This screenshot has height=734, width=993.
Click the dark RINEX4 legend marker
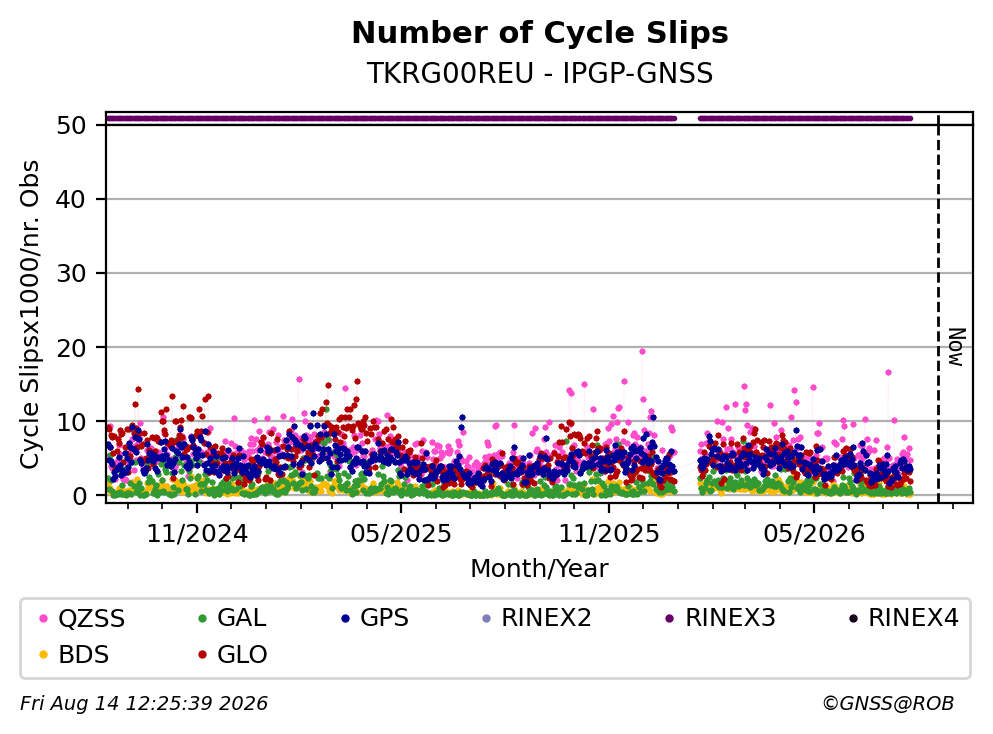853,619
